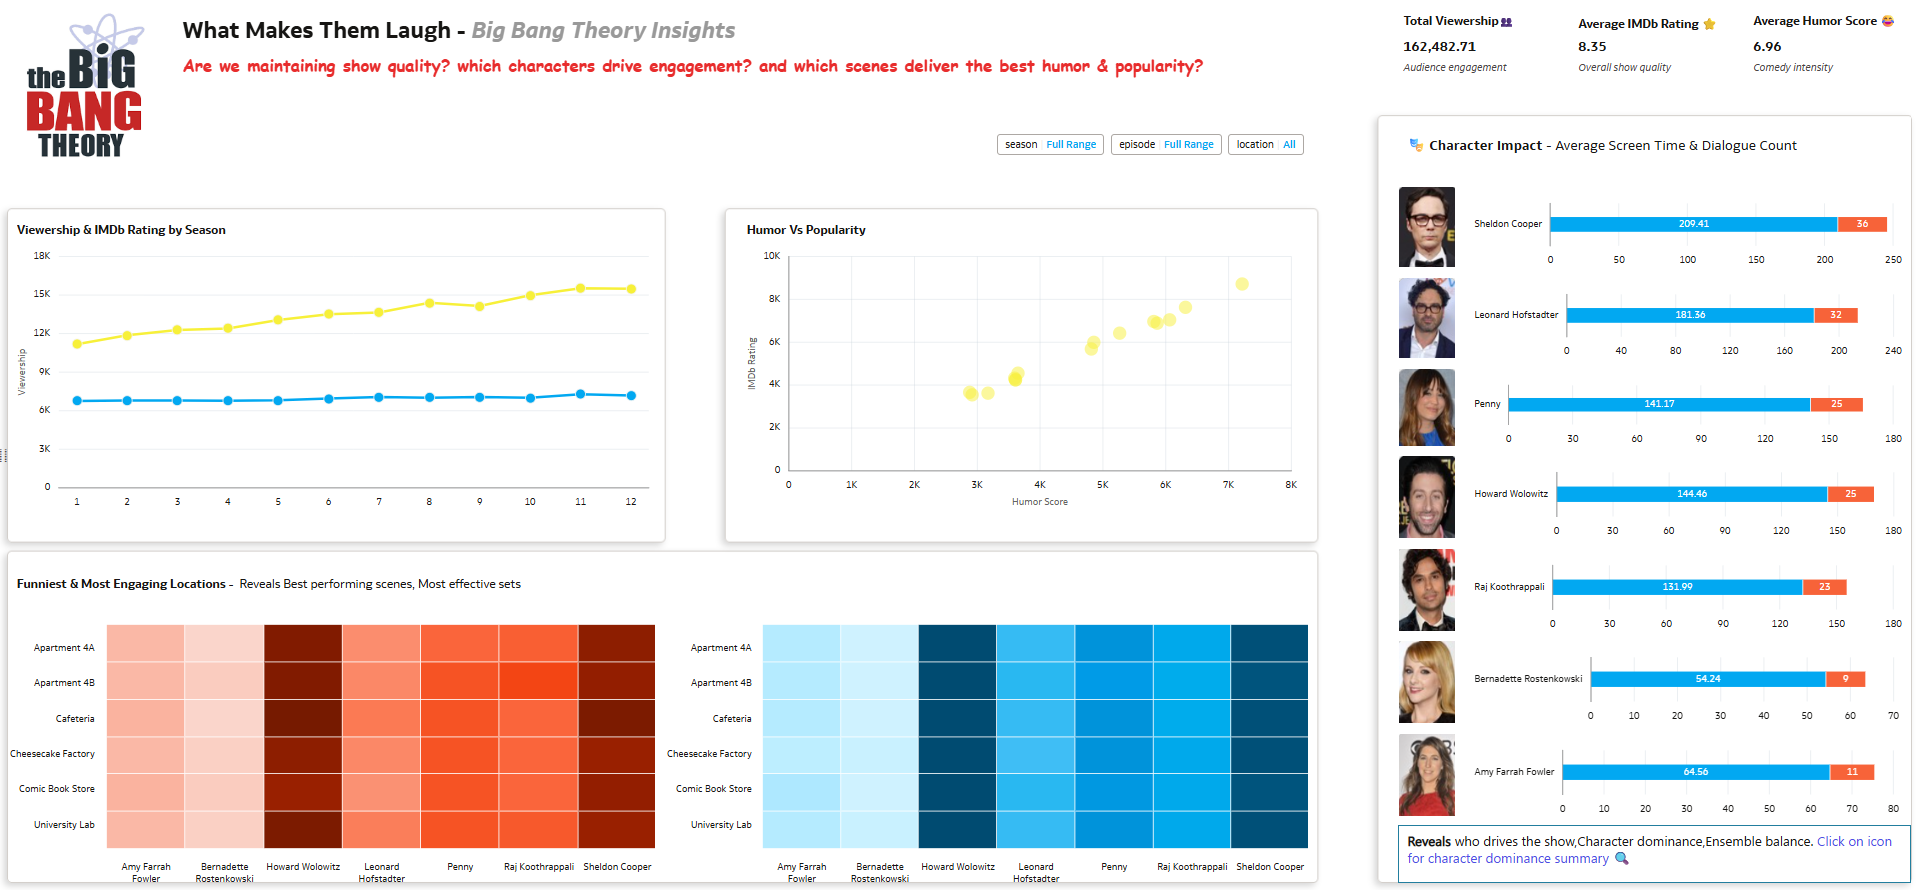The height and width of the screenshot is (890, 1917).
Task: Select Penny's portrait photo
Action: (x=1427, y=407)
